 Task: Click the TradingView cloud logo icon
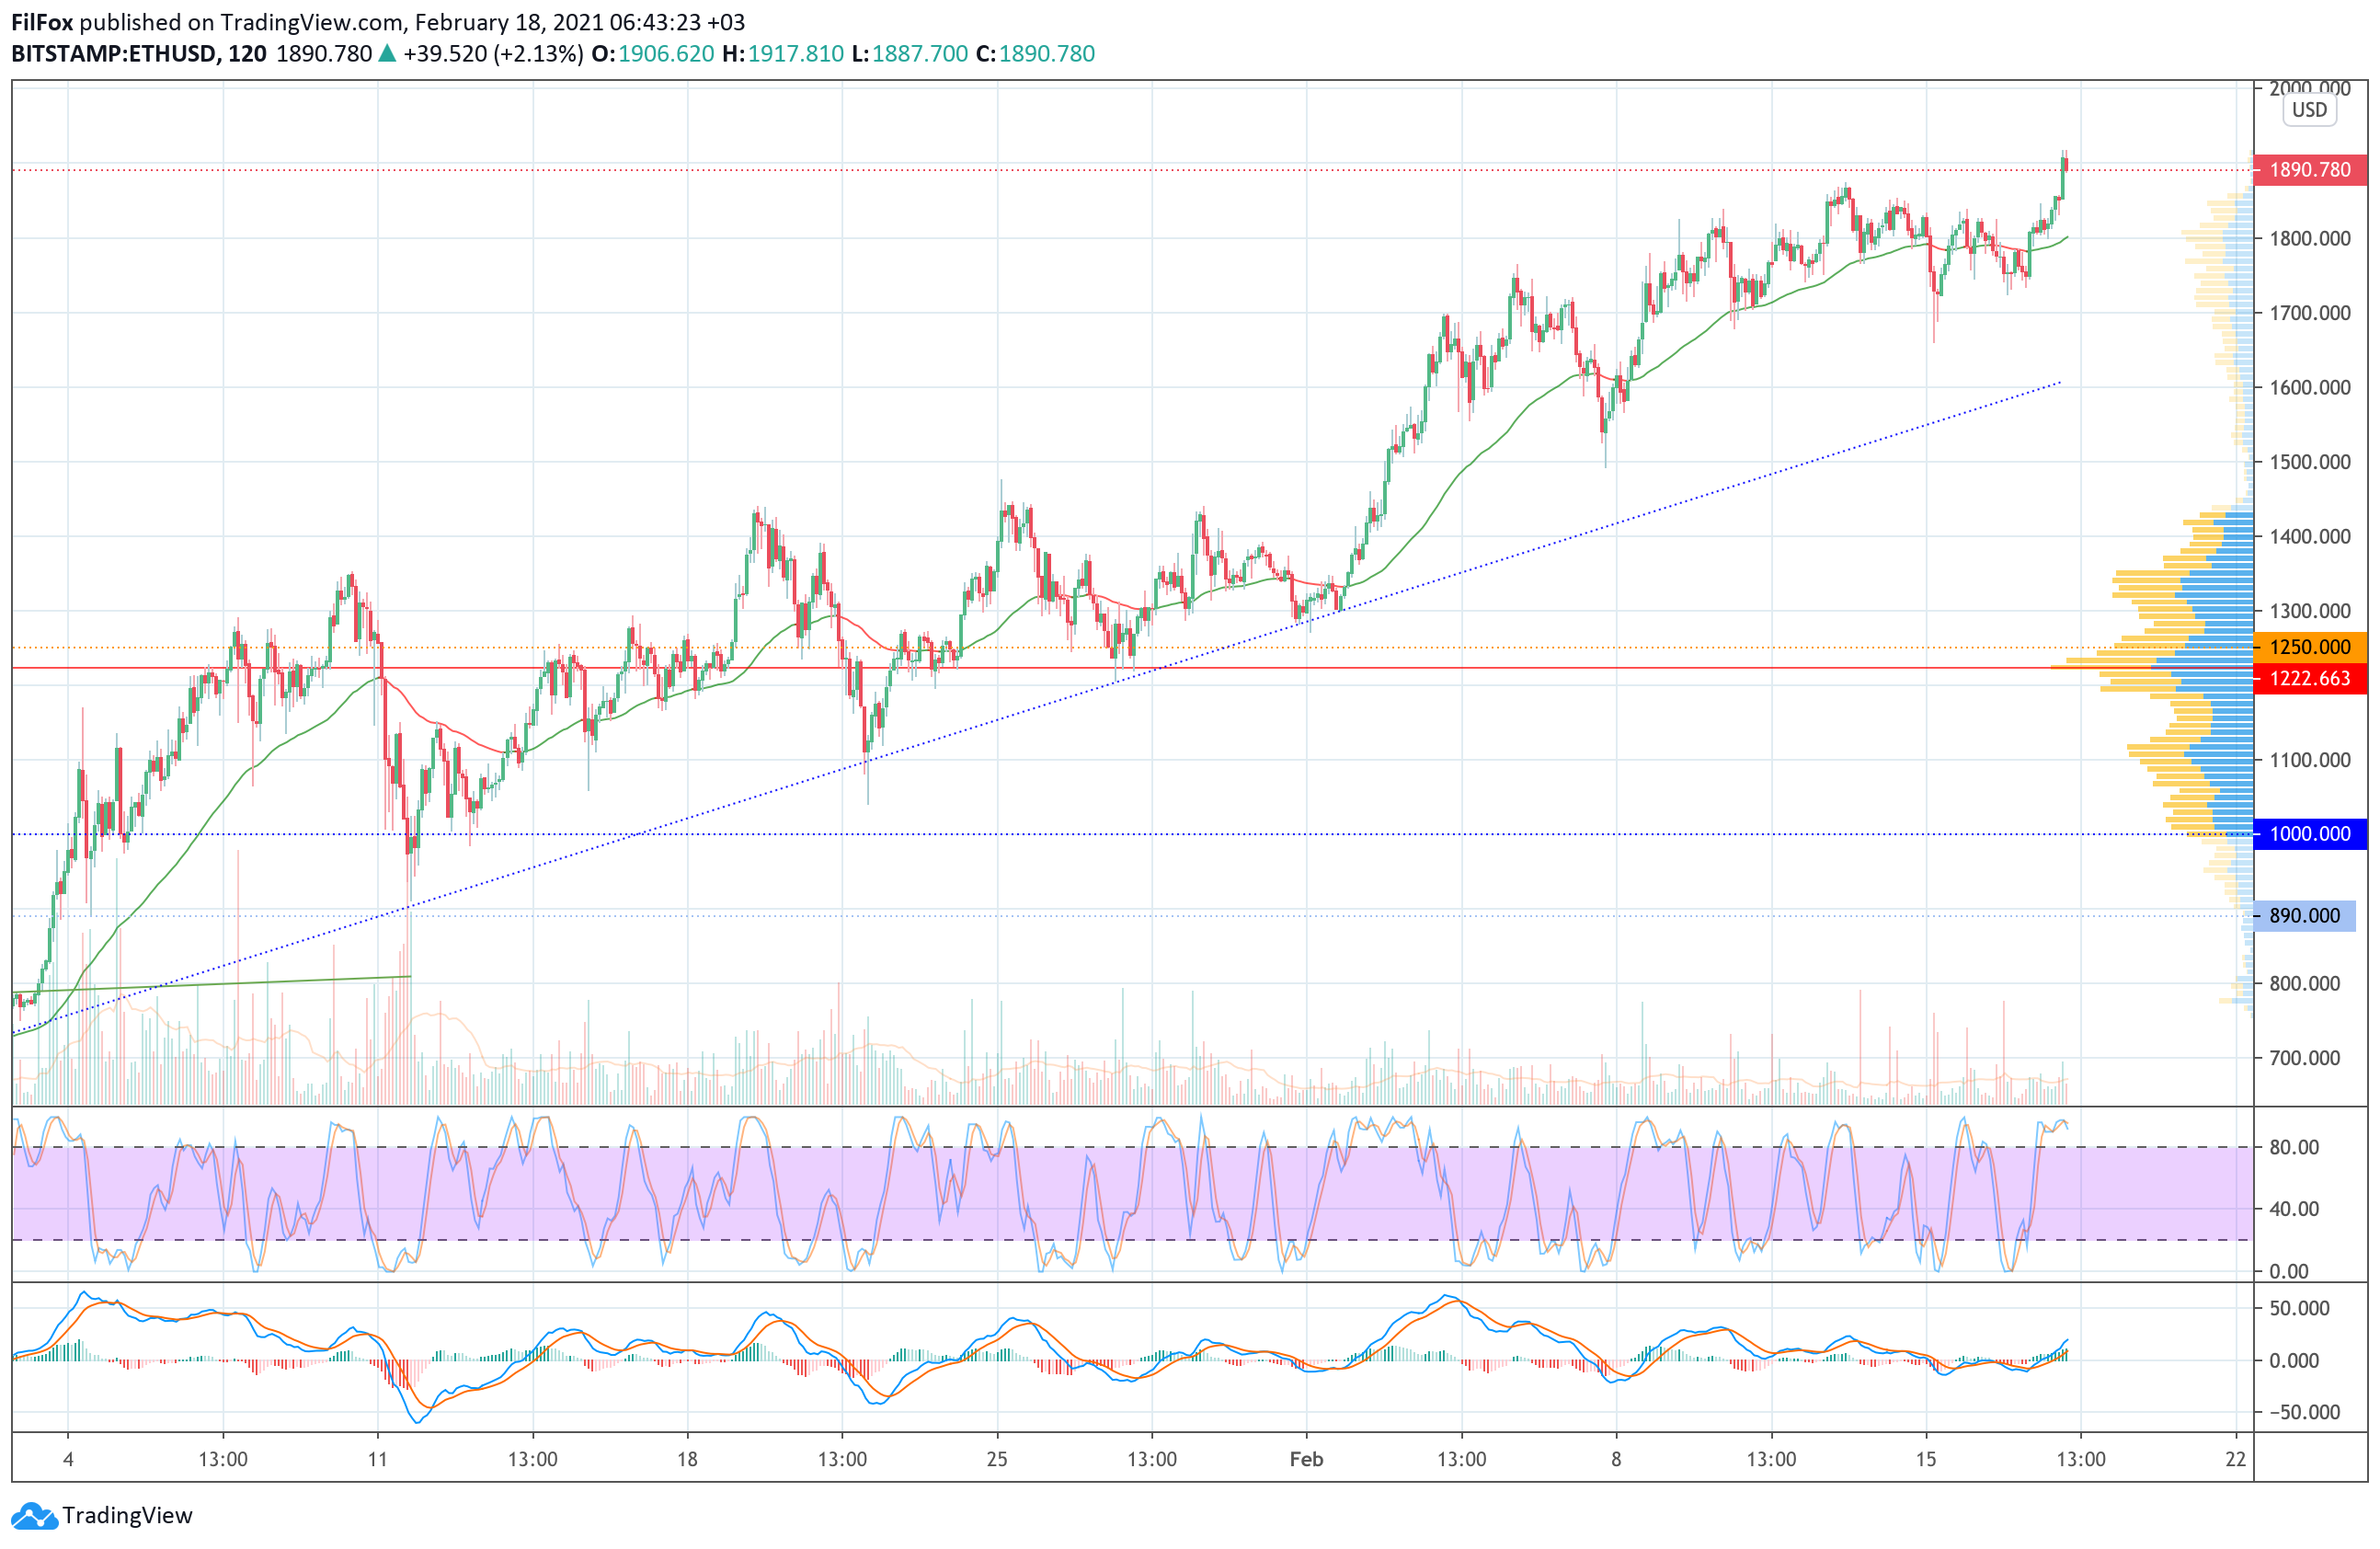(34, 1516)
